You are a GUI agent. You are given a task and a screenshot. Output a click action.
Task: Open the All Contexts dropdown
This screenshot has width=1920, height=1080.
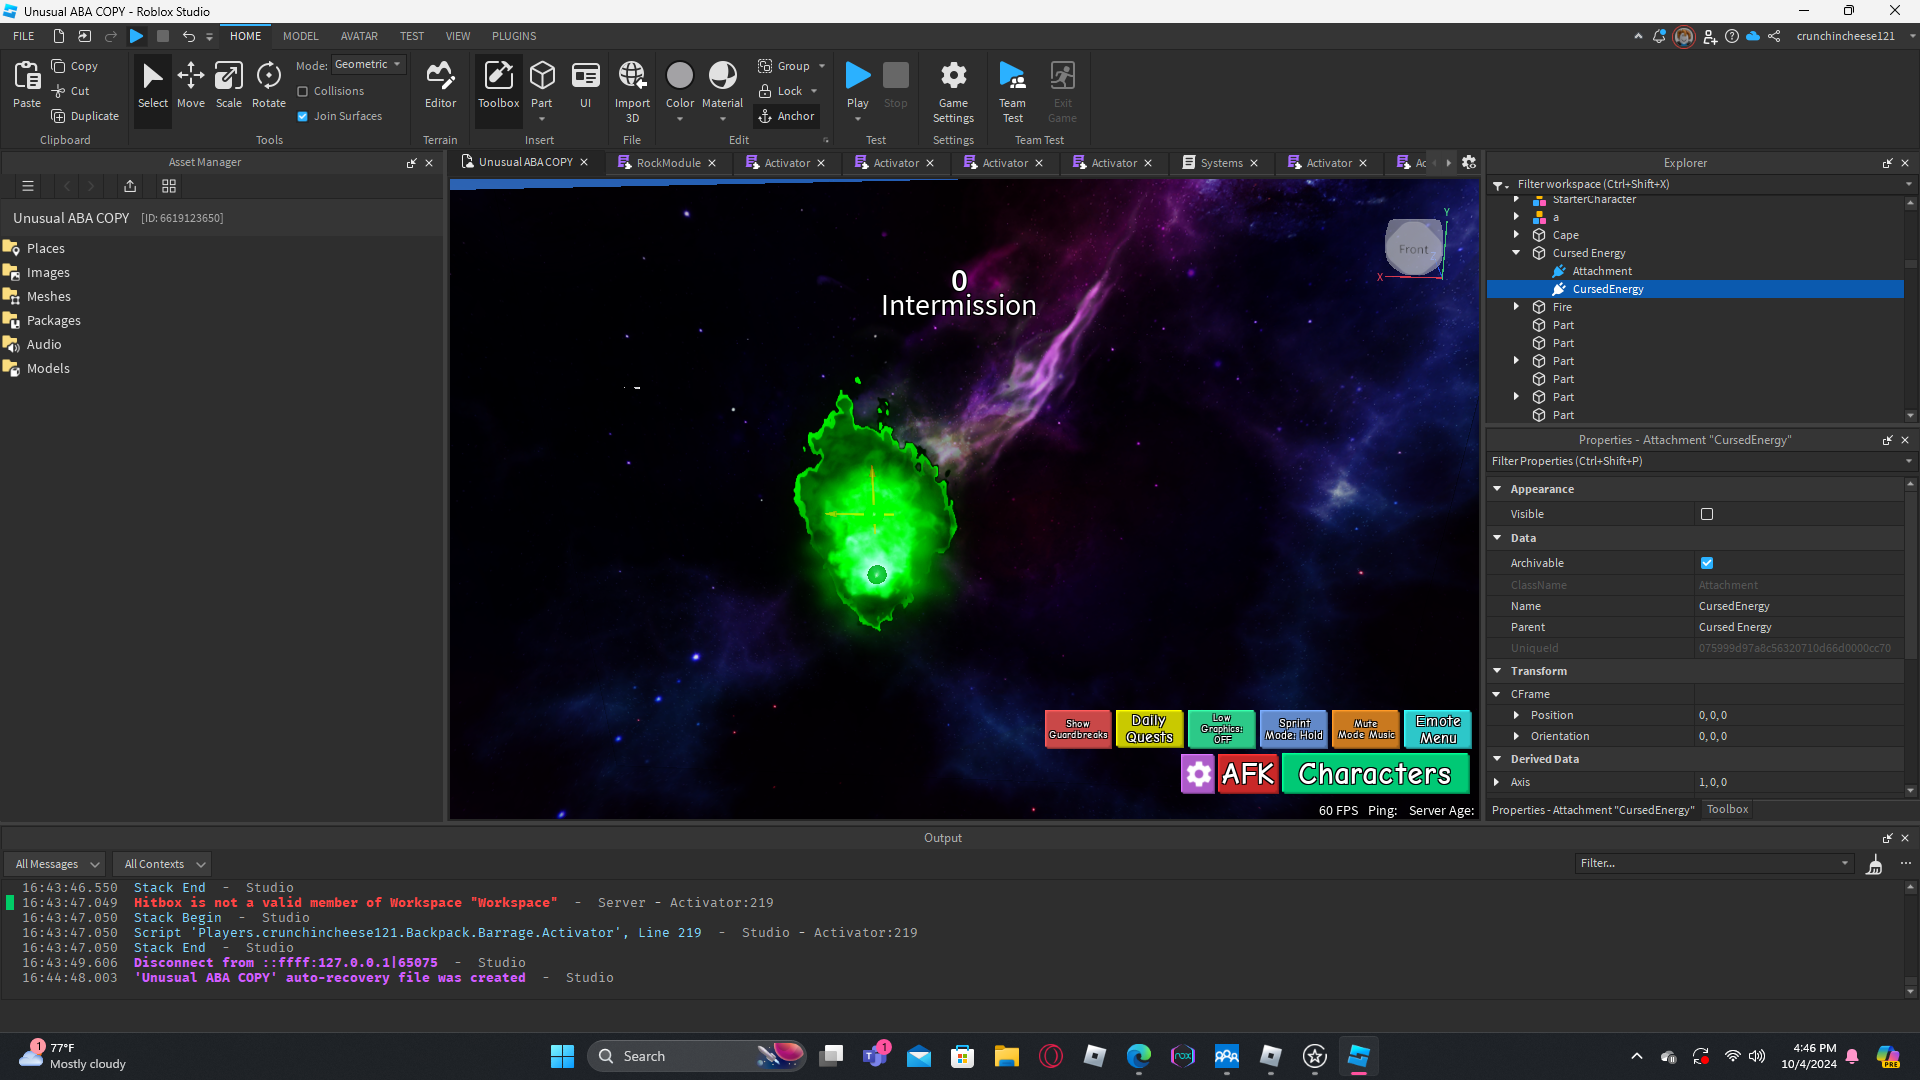[163, 864]
